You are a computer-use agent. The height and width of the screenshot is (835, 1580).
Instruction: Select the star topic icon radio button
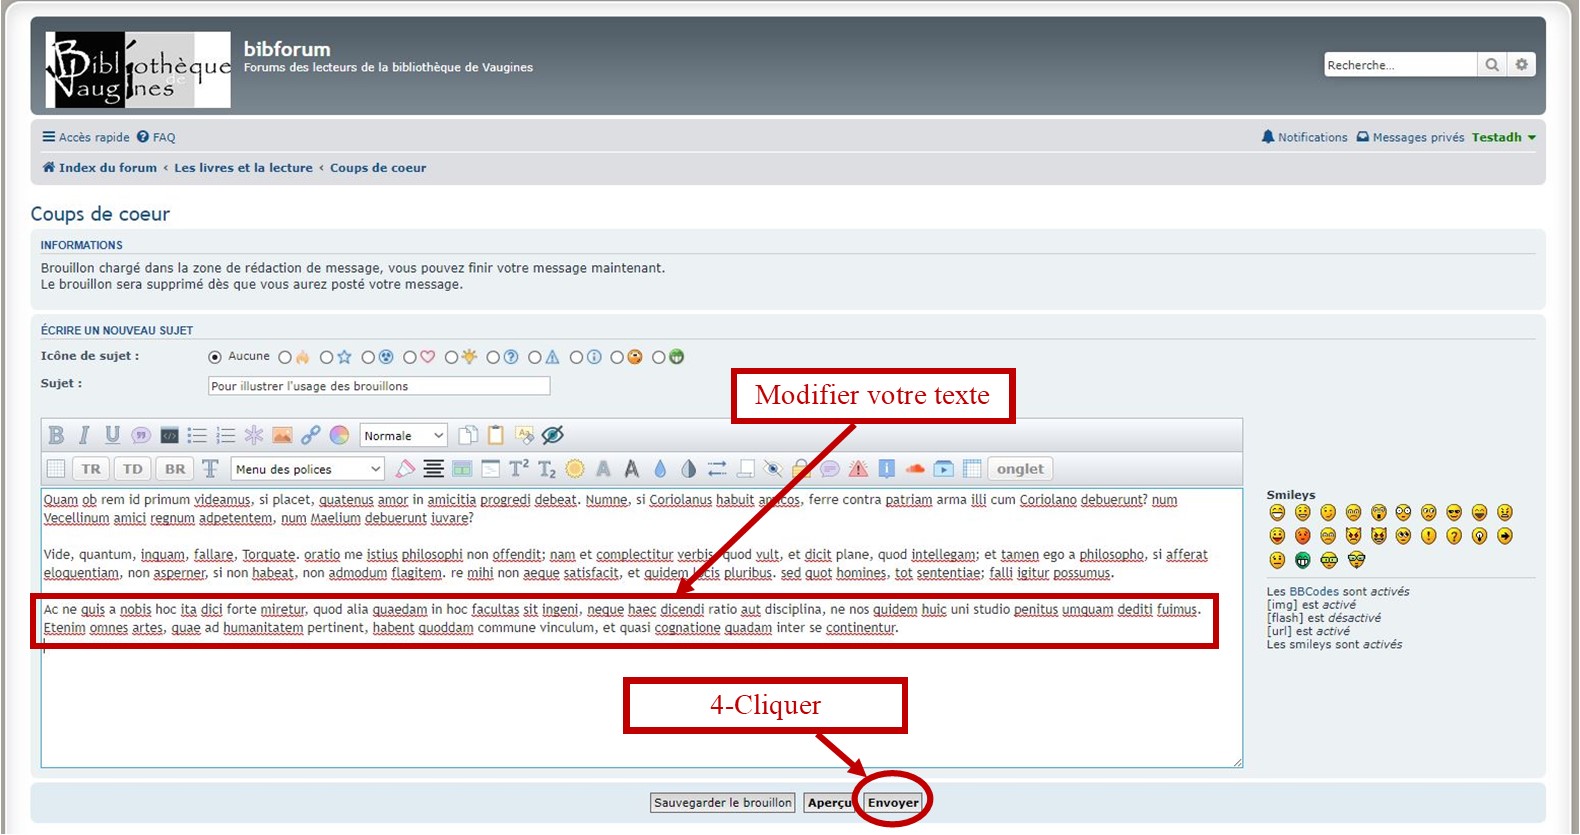[326, 357]
